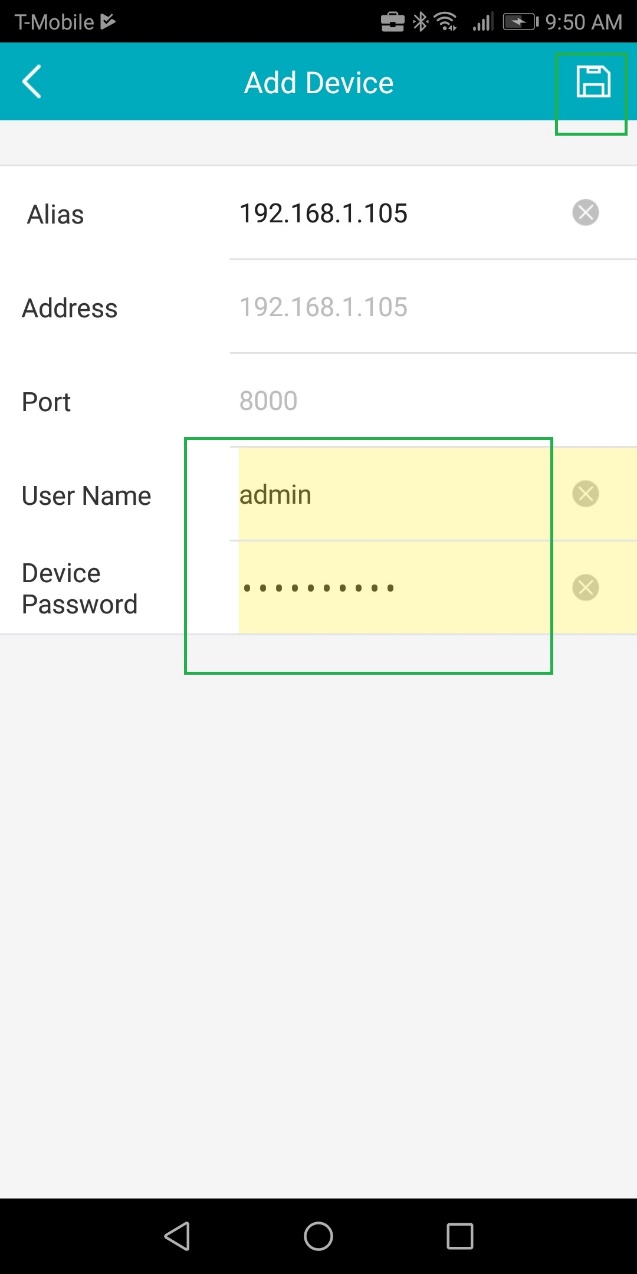The image size is (637, 1274).
Task: Tap the Add Device title
Action: pyautogui.click(x=318, y=82)
